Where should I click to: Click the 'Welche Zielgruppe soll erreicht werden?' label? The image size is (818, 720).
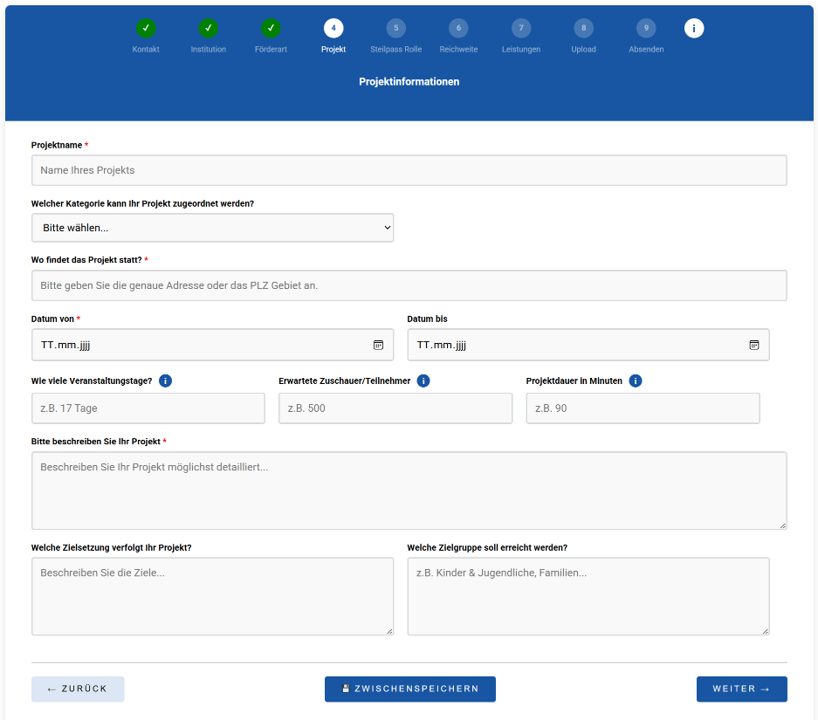coord(487,548)
